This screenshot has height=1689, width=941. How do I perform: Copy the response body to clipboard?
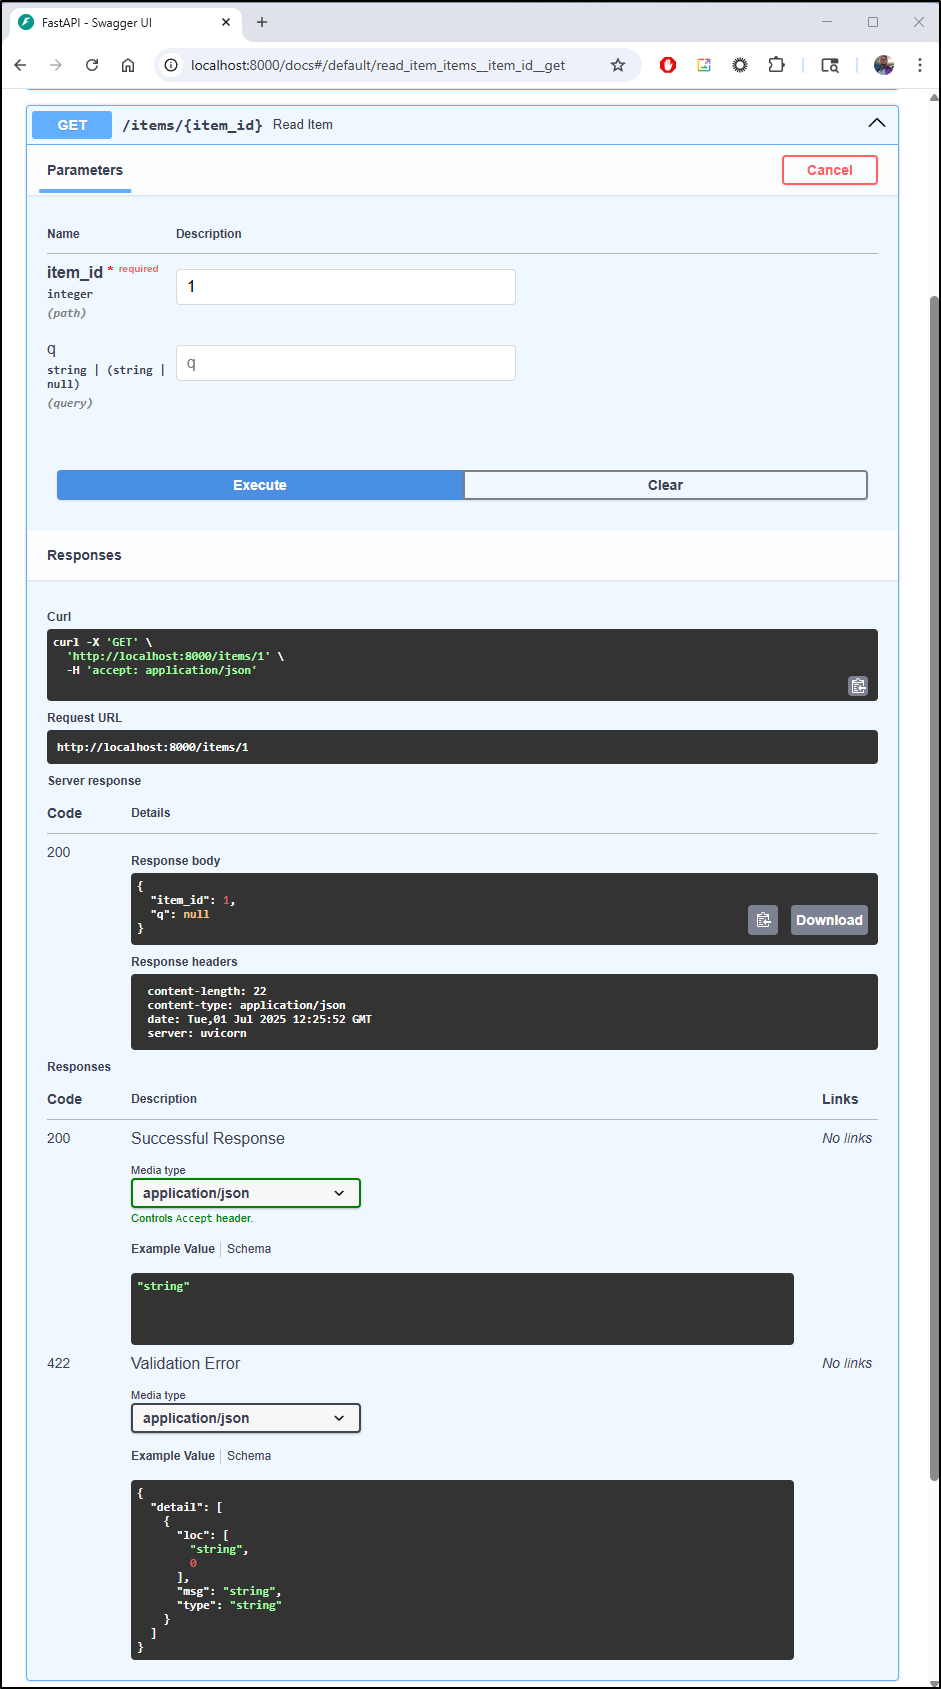763,920
